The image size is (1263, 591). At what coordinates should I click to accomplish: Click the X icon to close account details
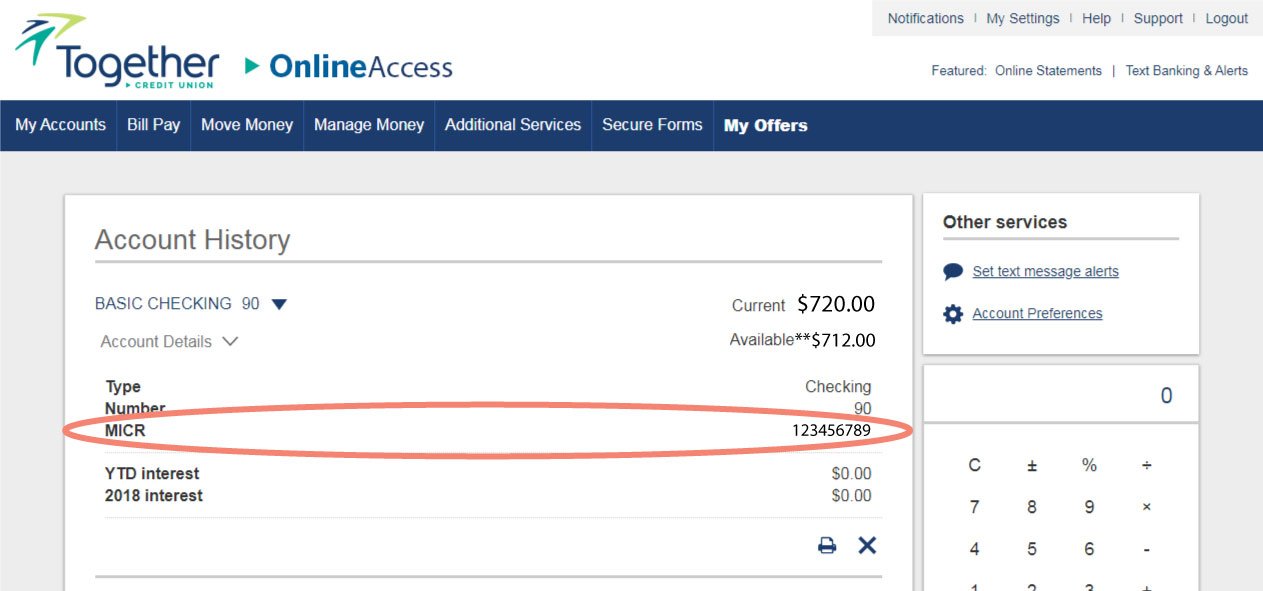[x=866, y=545]
